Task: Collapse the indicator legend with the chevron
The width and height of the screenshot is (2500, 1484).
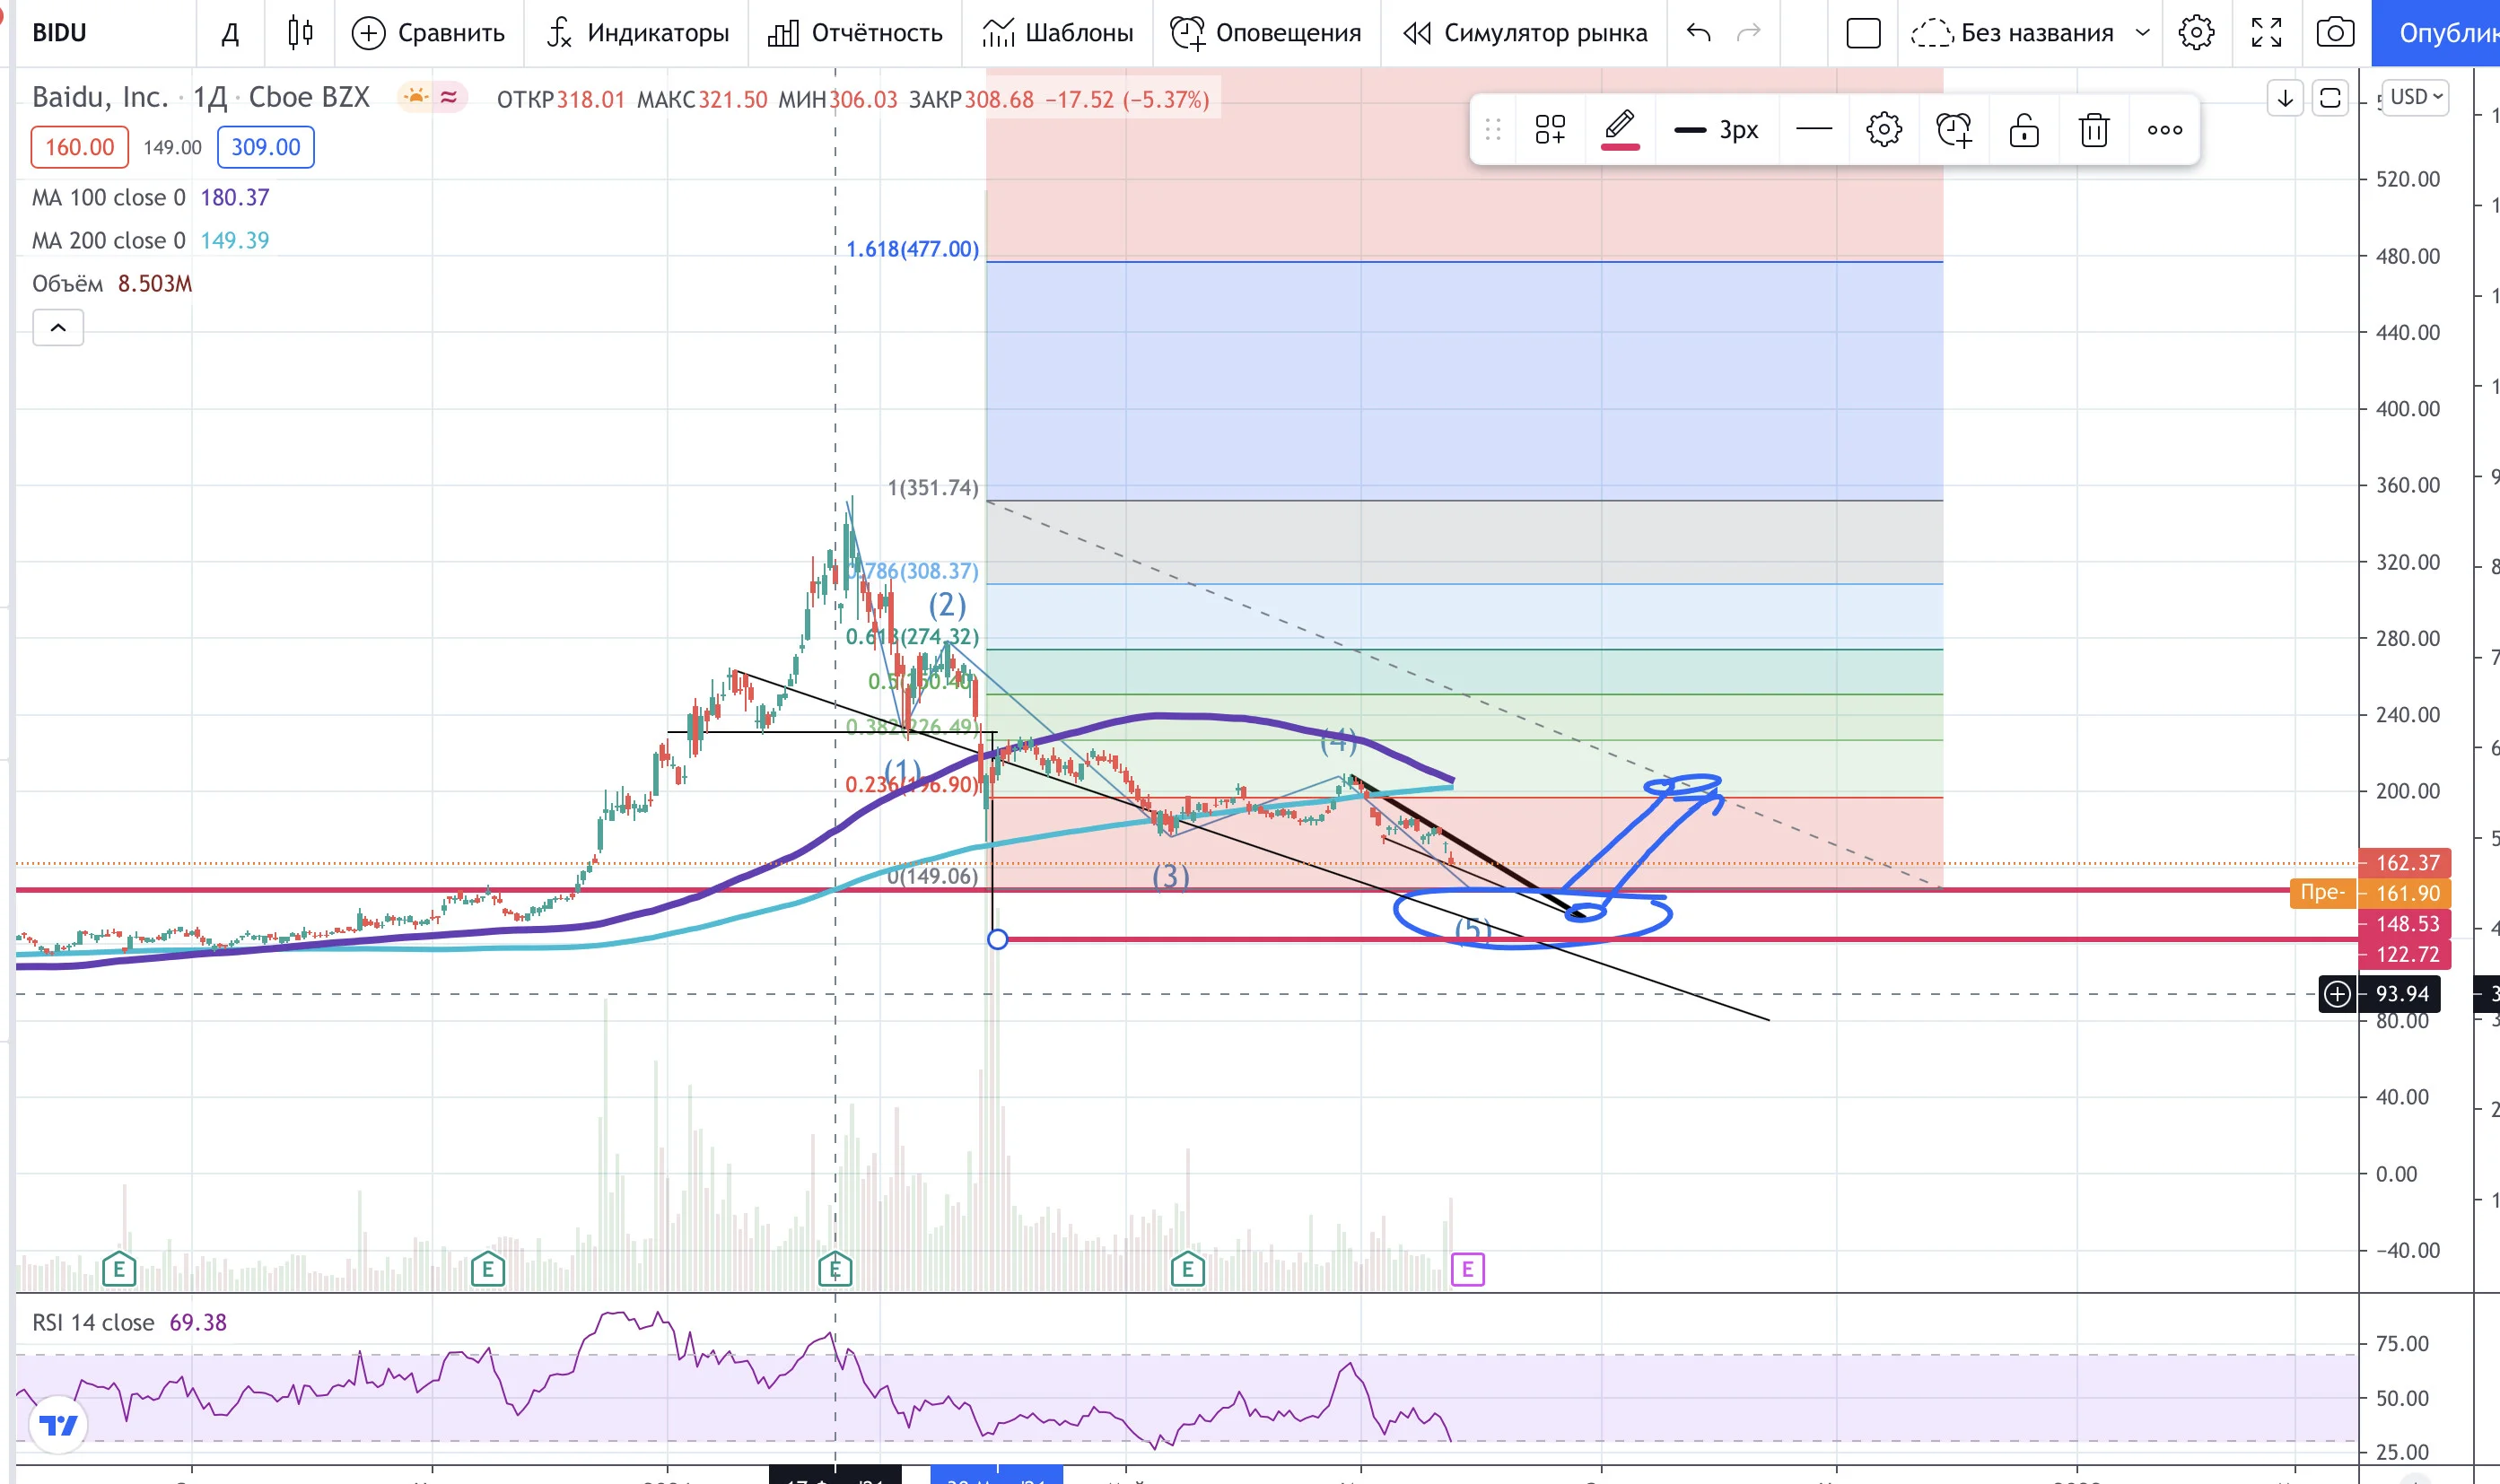Action: pos(58,327)
